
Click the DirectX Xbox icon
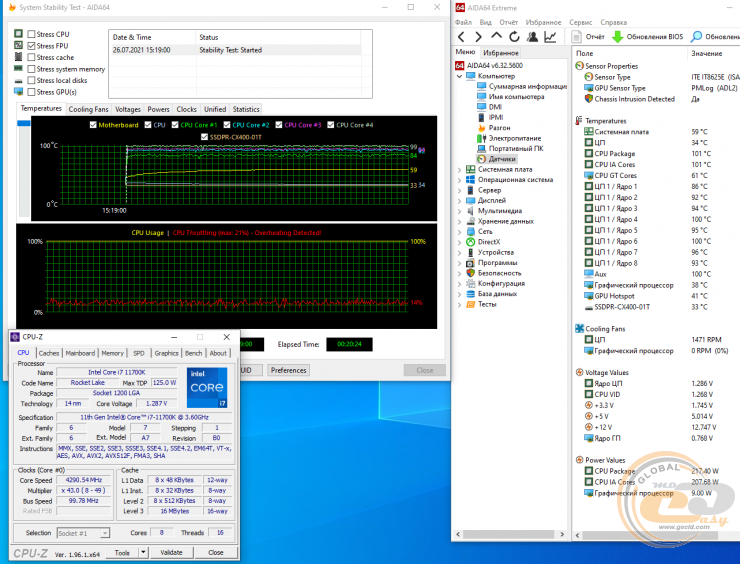471,242
